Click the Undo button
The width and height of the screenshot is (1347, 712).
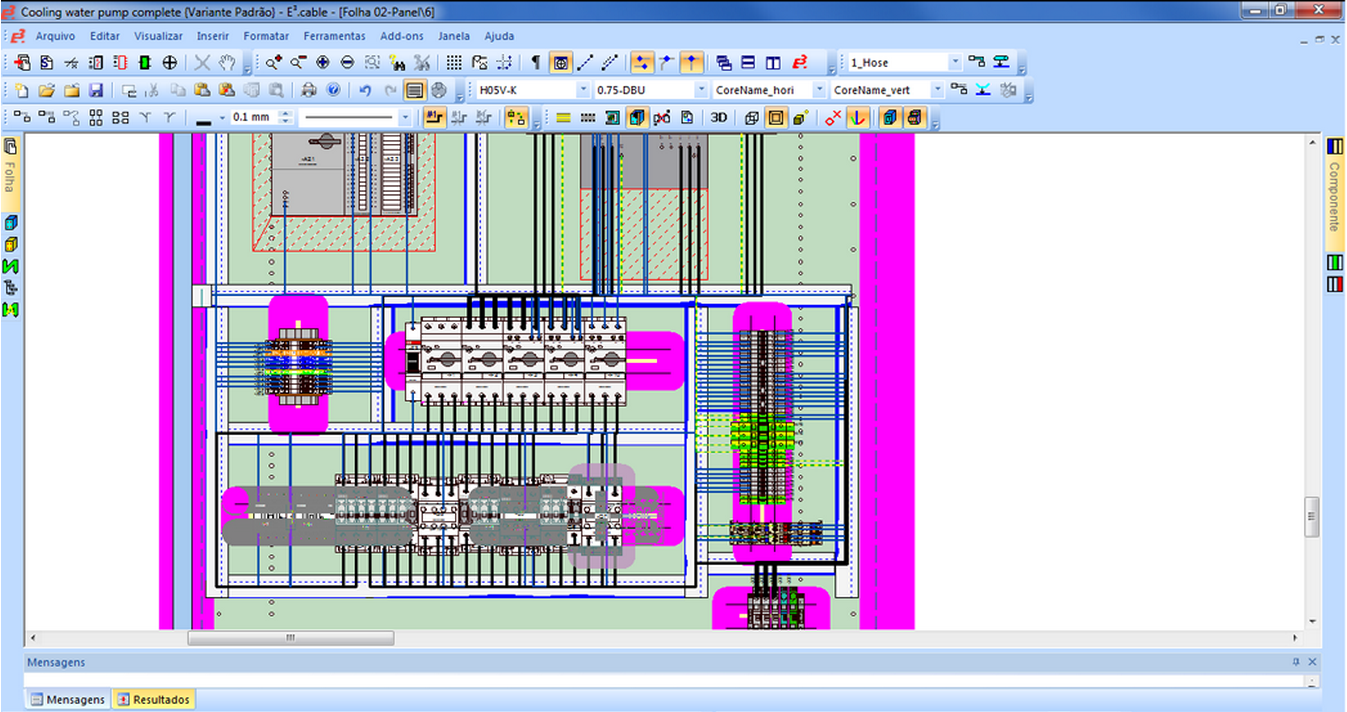[x=365, y=90]
